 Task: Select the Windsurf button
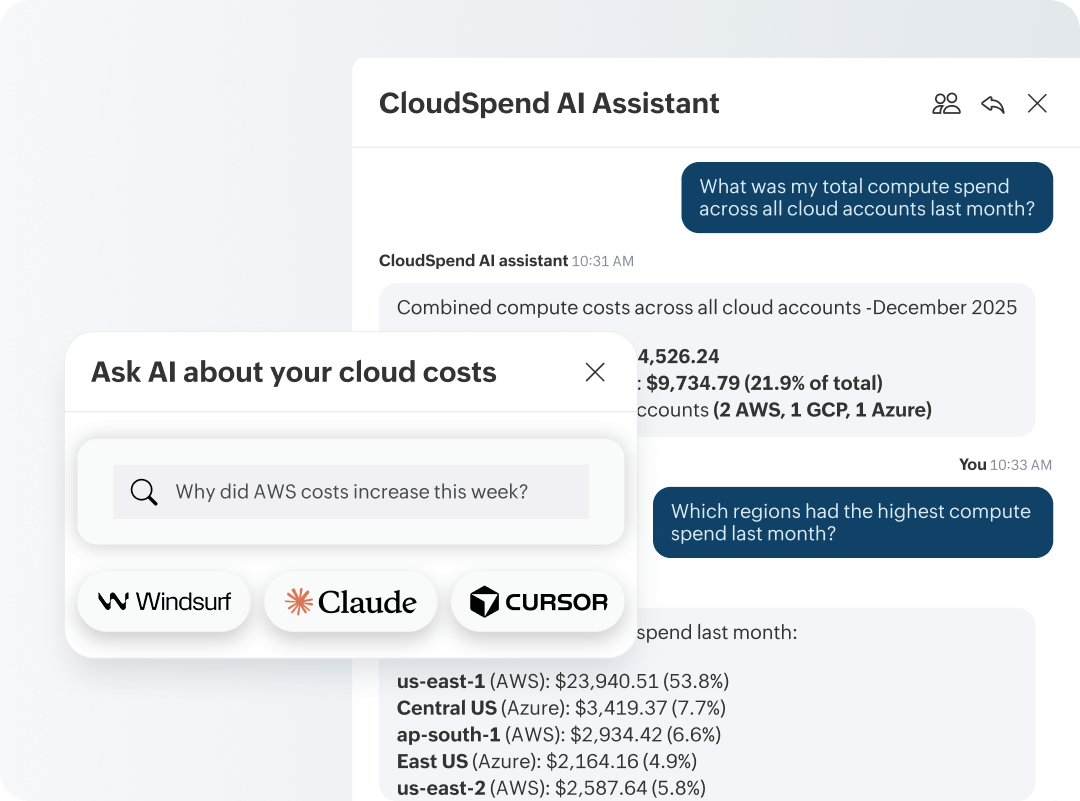coord(164,601)
